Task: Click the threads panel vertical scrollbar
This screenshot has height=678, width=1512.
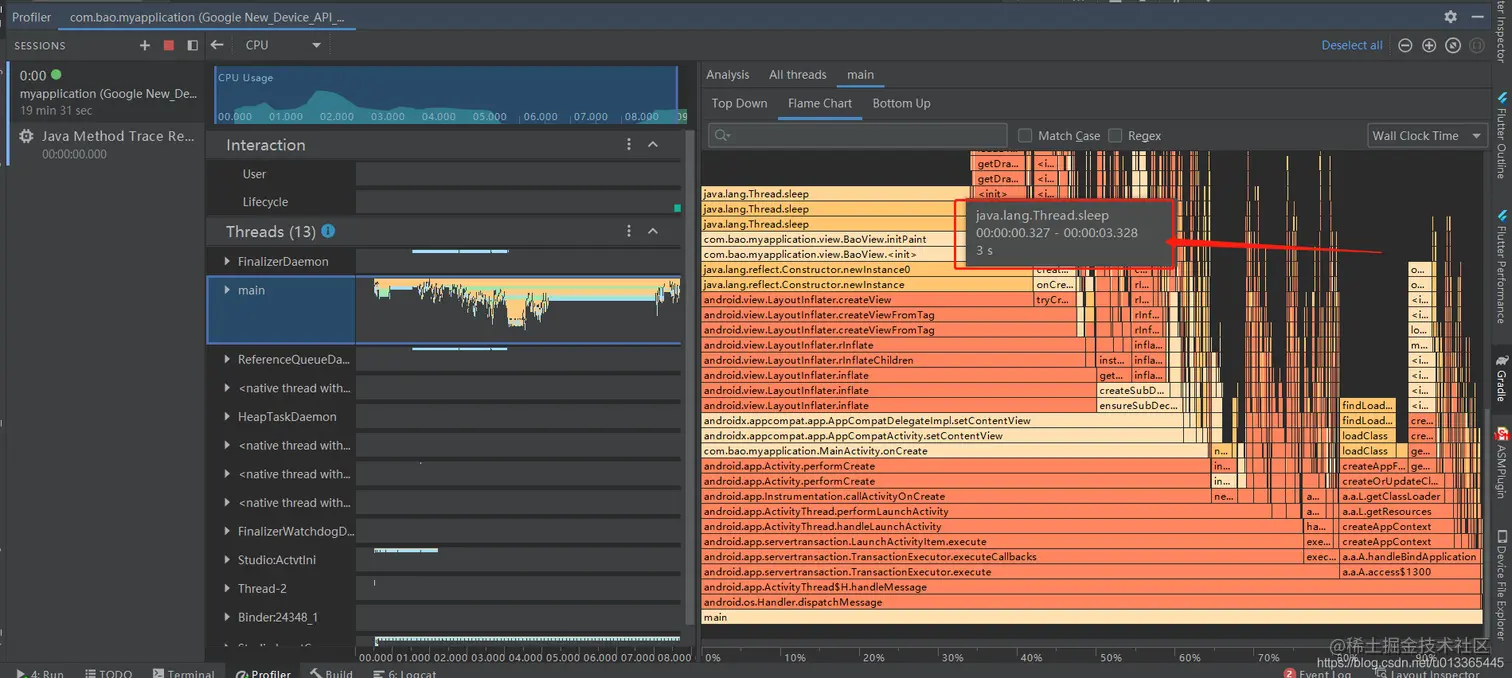Action: point(689,380)
